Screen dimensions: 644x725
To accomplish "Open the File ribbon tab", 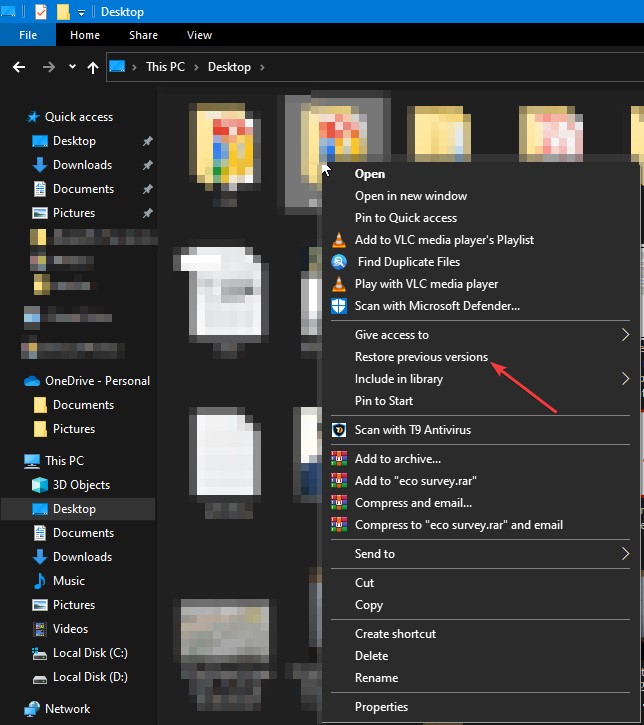I will pos(28,35).
